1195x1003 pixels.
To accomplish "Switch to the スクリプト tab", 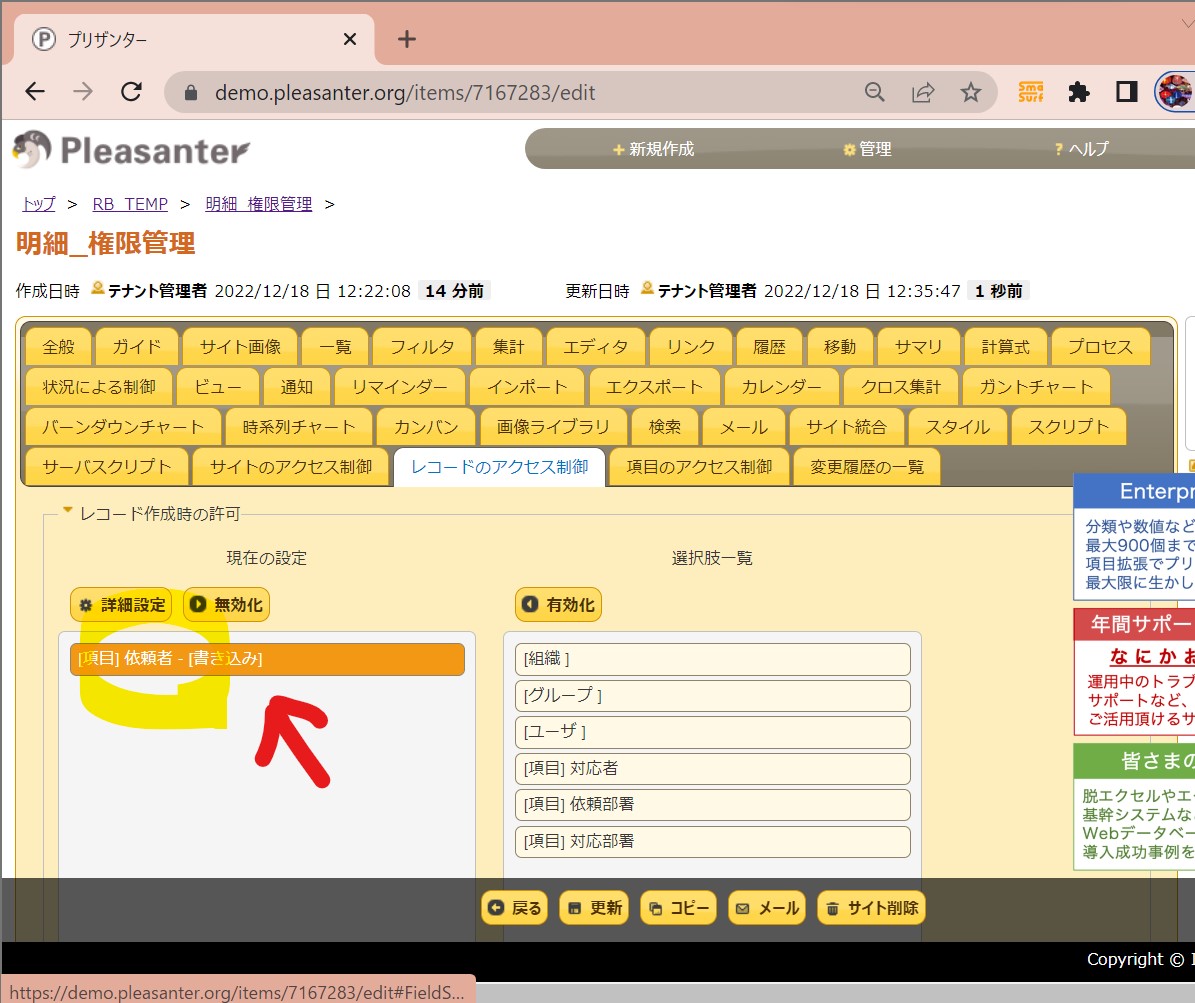I will click(1069, 427).
